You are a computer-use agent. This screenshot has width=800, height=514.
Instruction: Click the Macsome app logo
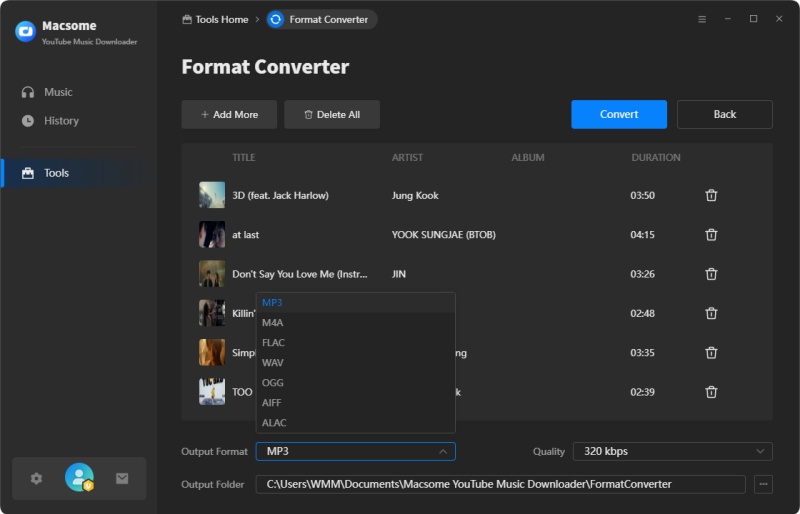[x=26, y=32]
